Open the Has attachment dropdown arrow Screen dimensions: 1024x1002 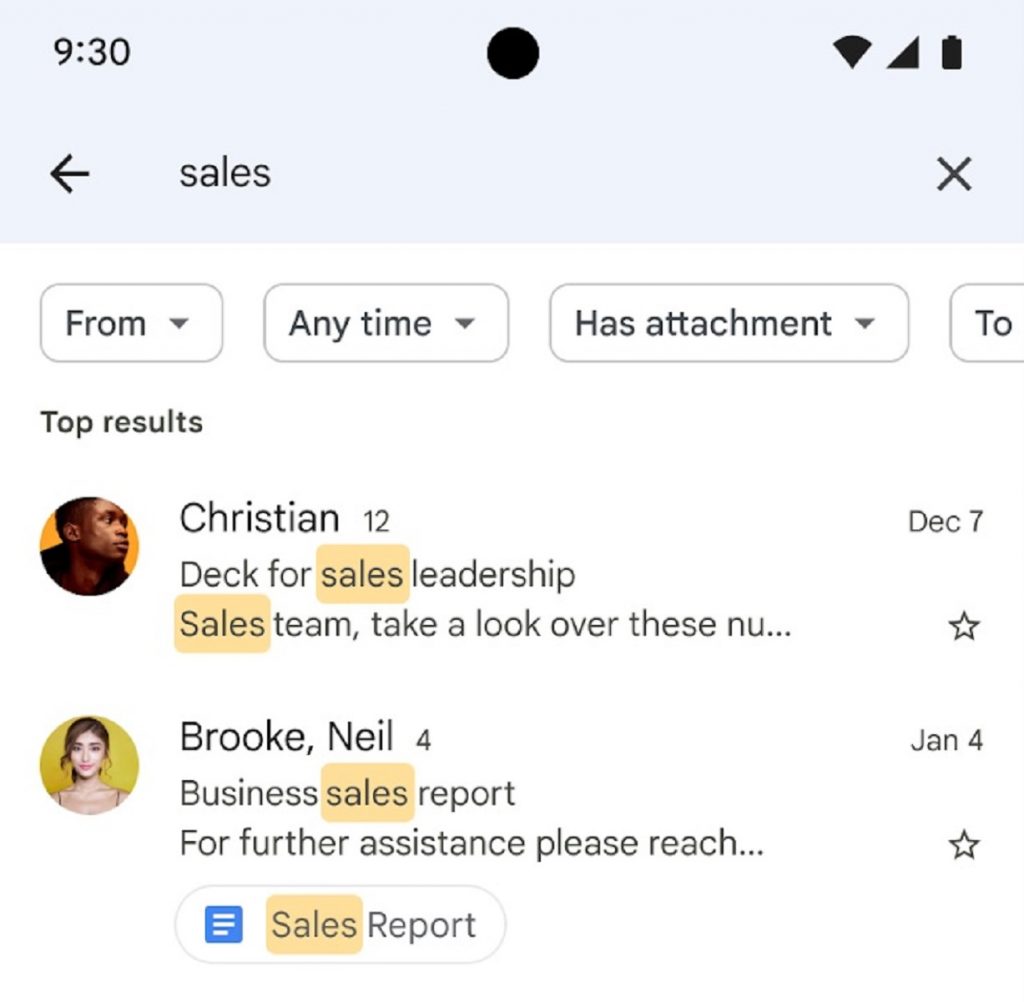pos(866,323)
